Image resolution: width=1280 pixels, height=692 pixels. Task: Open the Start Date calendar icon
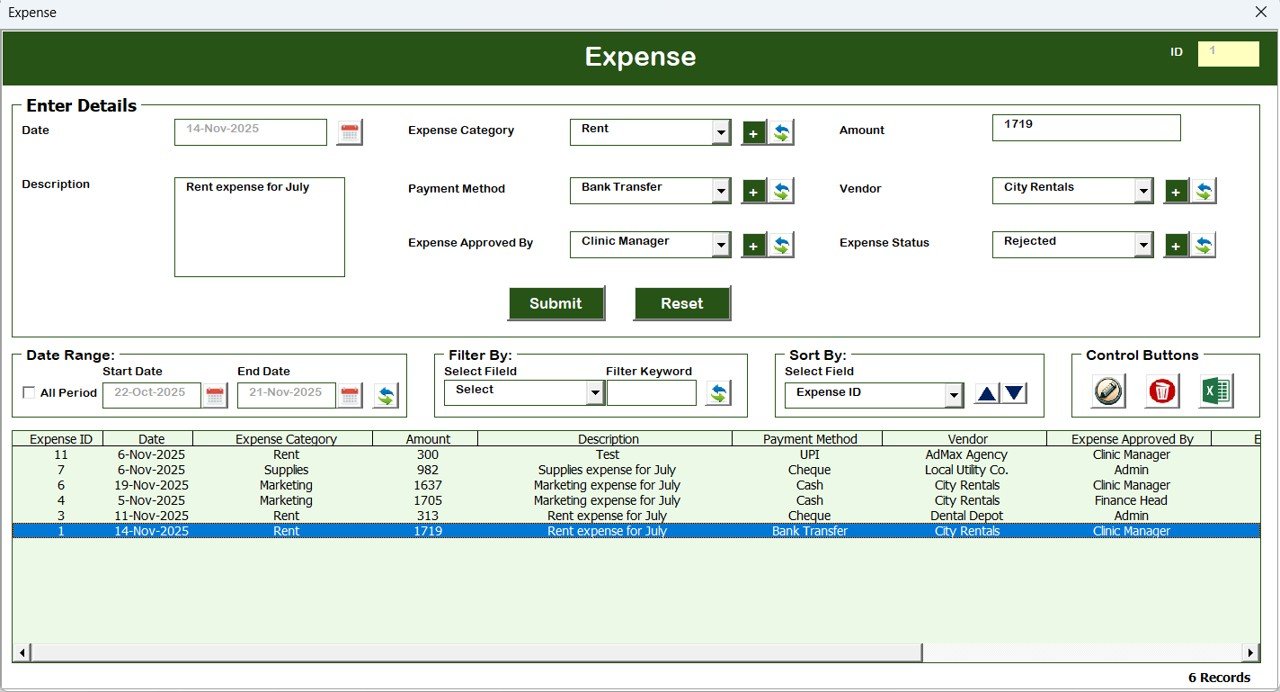tap(214, 394)
